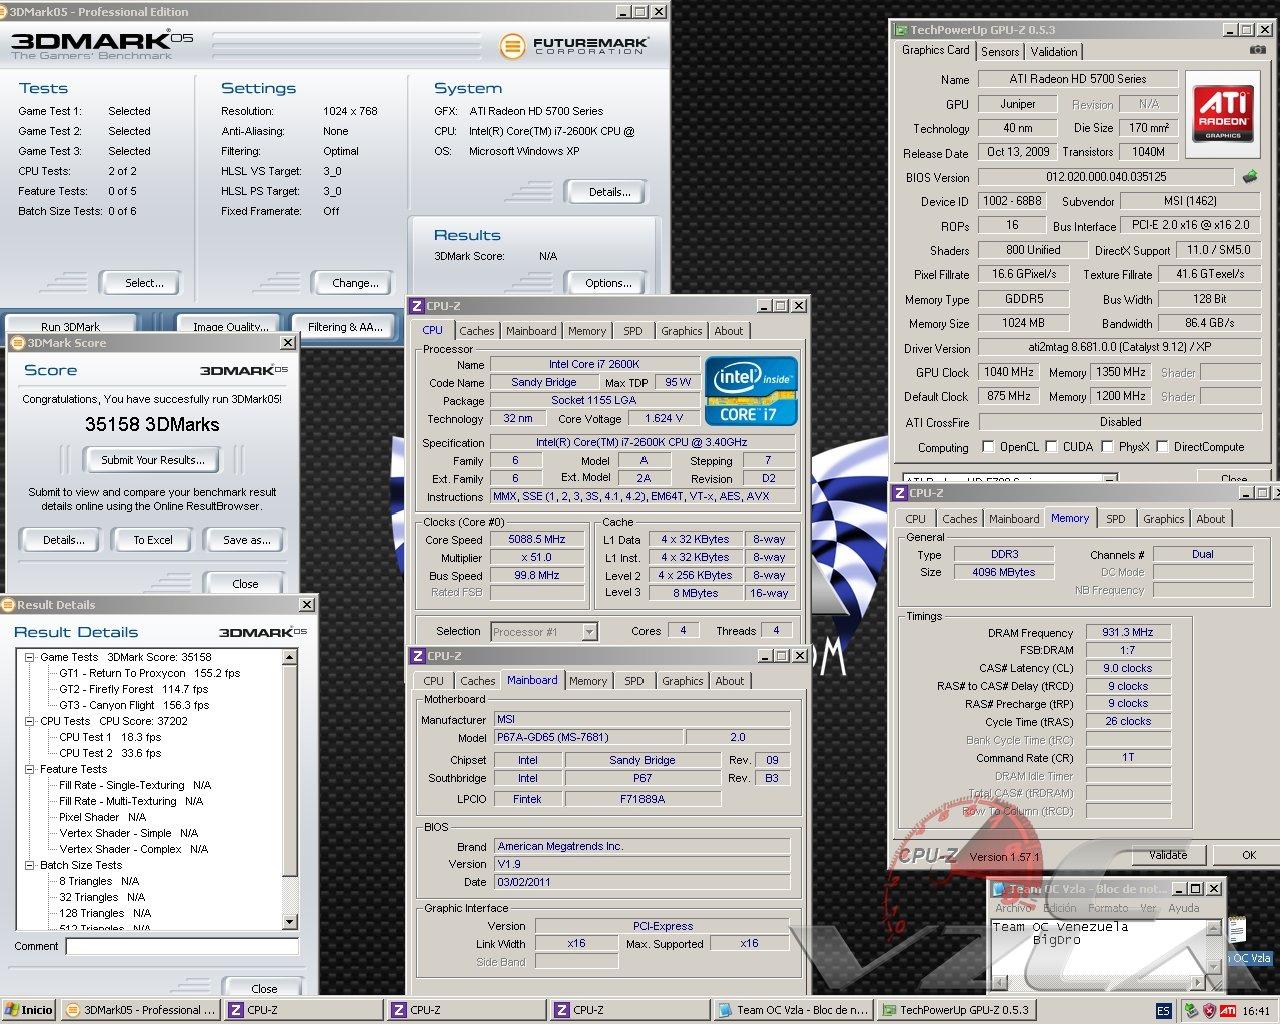Open the Processor #1 selection dropdown
The width and height of the screenshot is (1280, 1024).
[589, 631]
